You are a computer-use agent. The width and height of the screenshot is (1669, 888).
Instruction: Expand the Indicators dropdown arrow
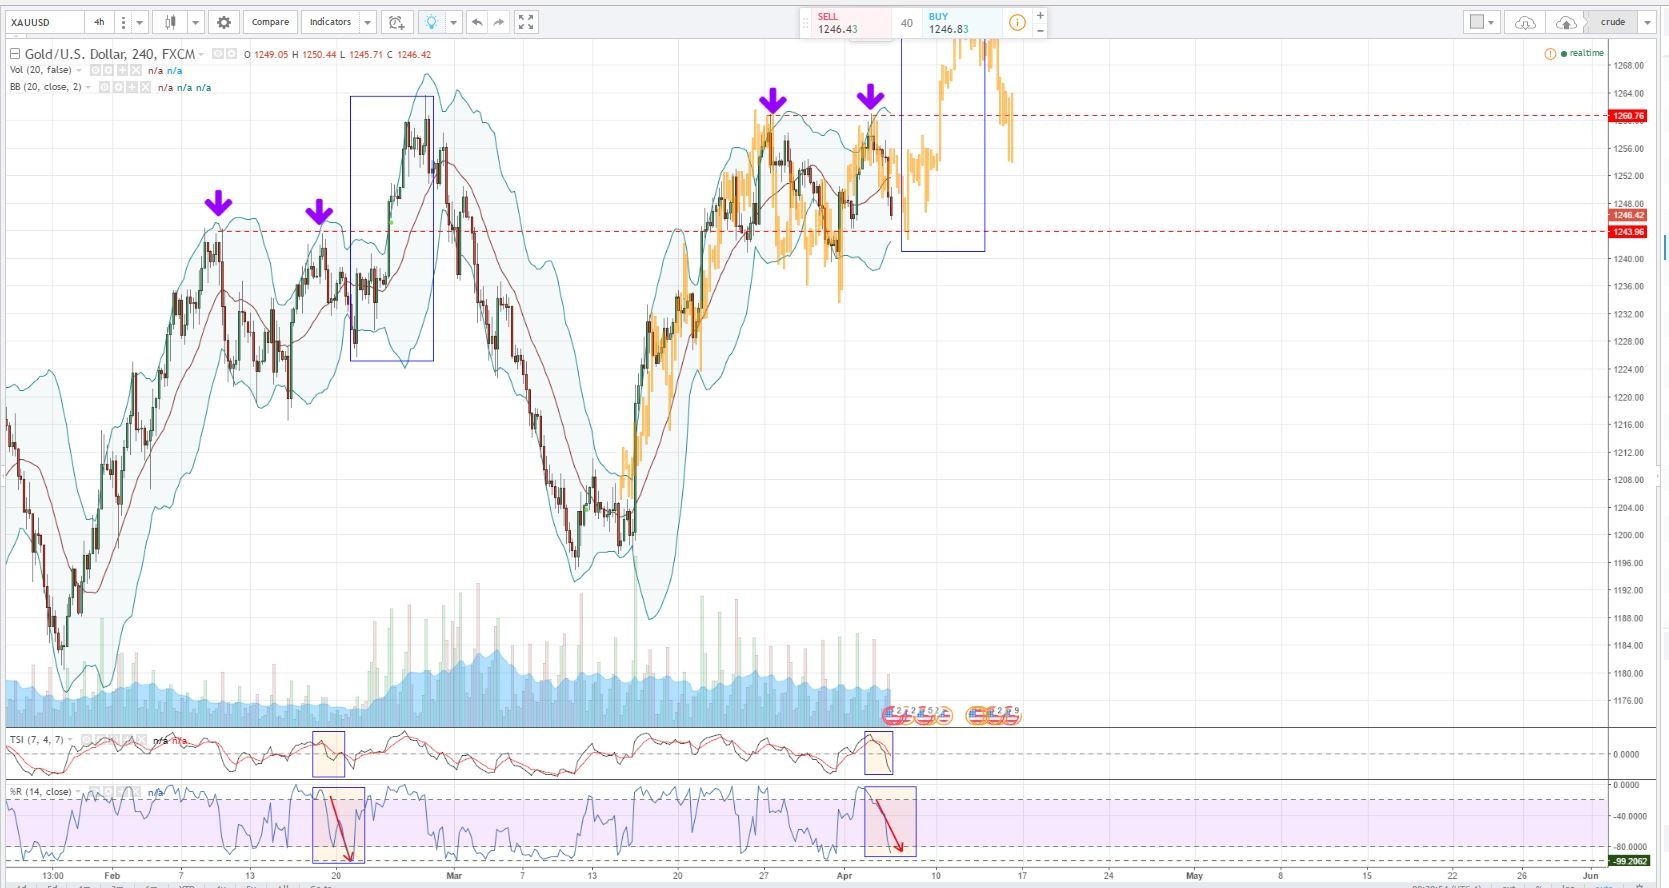click(368, 22)
